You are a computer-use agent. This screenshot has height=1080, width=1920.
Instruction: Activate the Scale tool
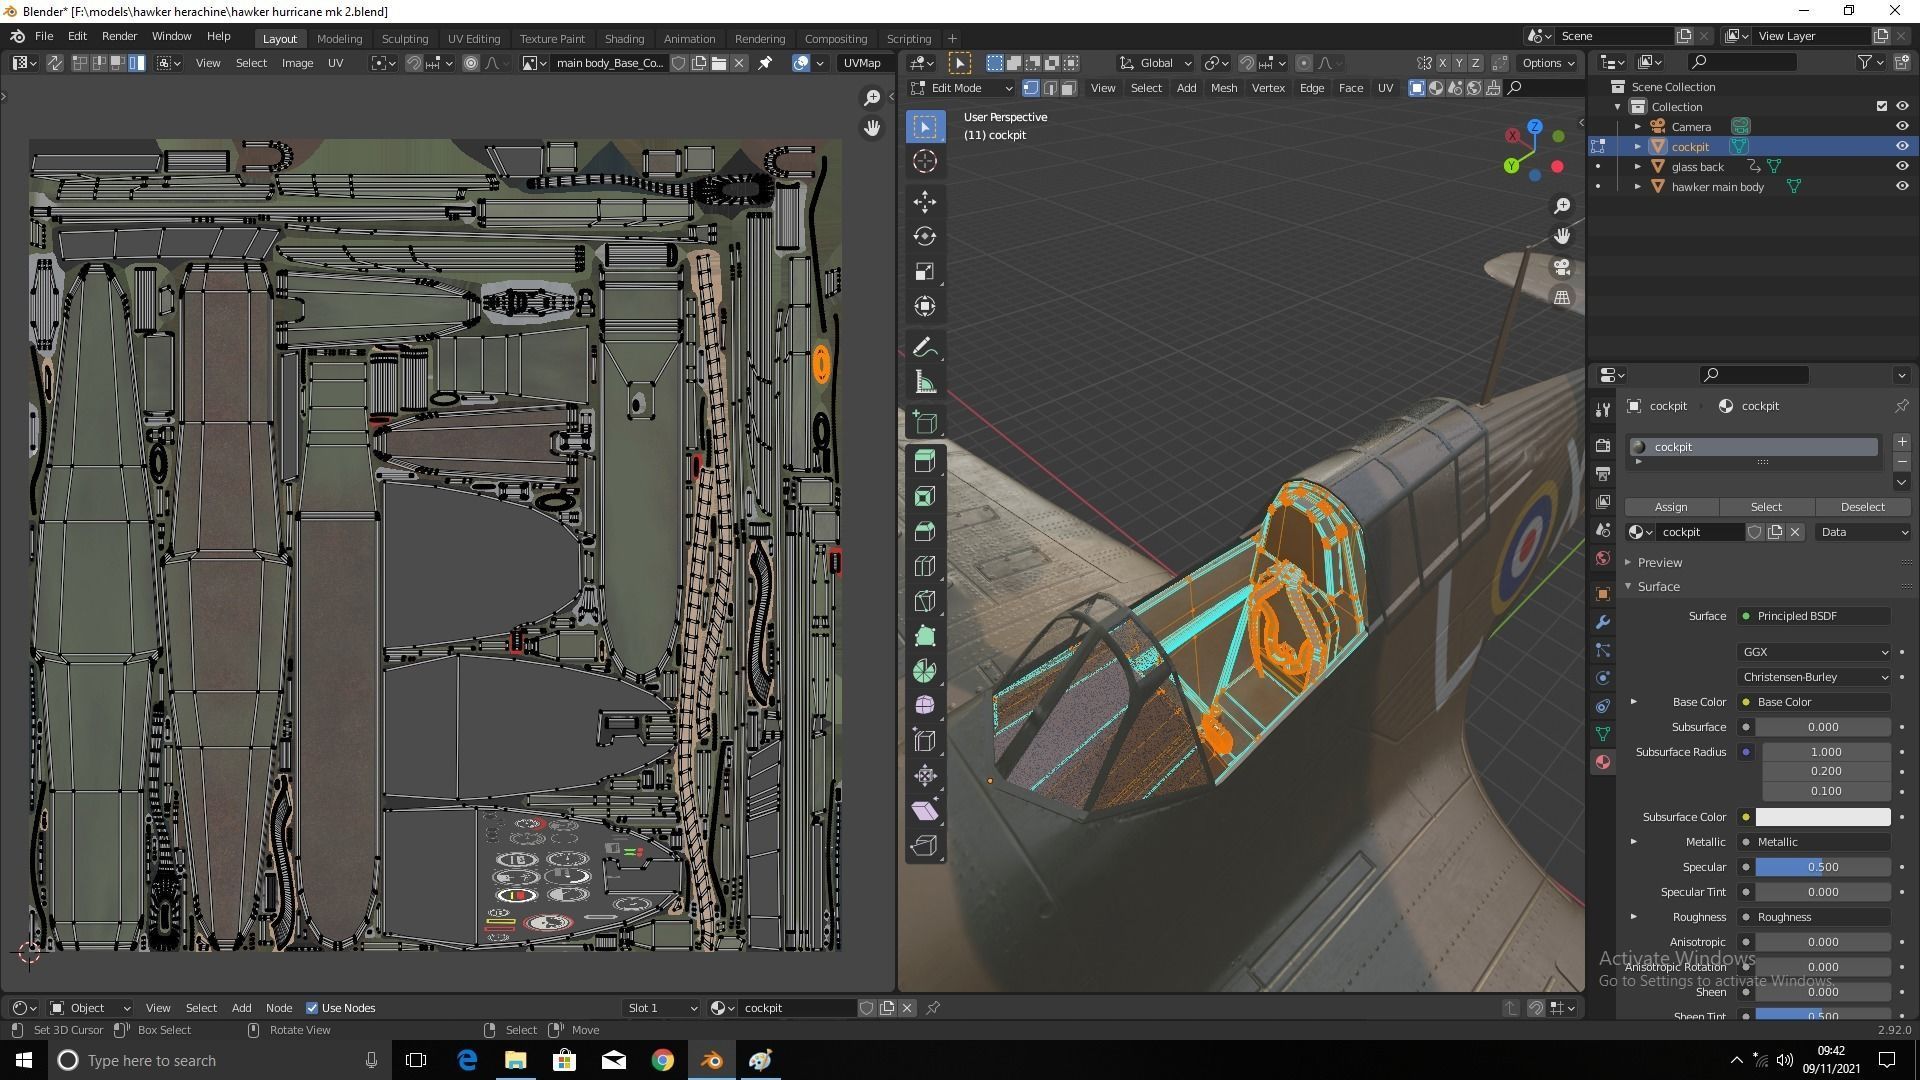point(925,272)
